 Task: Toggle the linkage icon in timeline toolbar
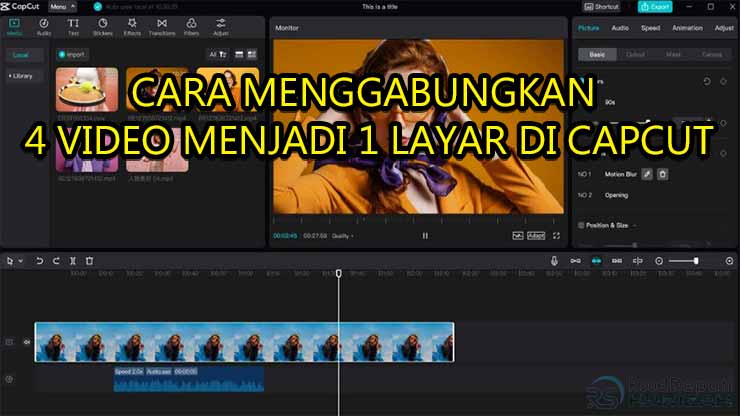617,261
